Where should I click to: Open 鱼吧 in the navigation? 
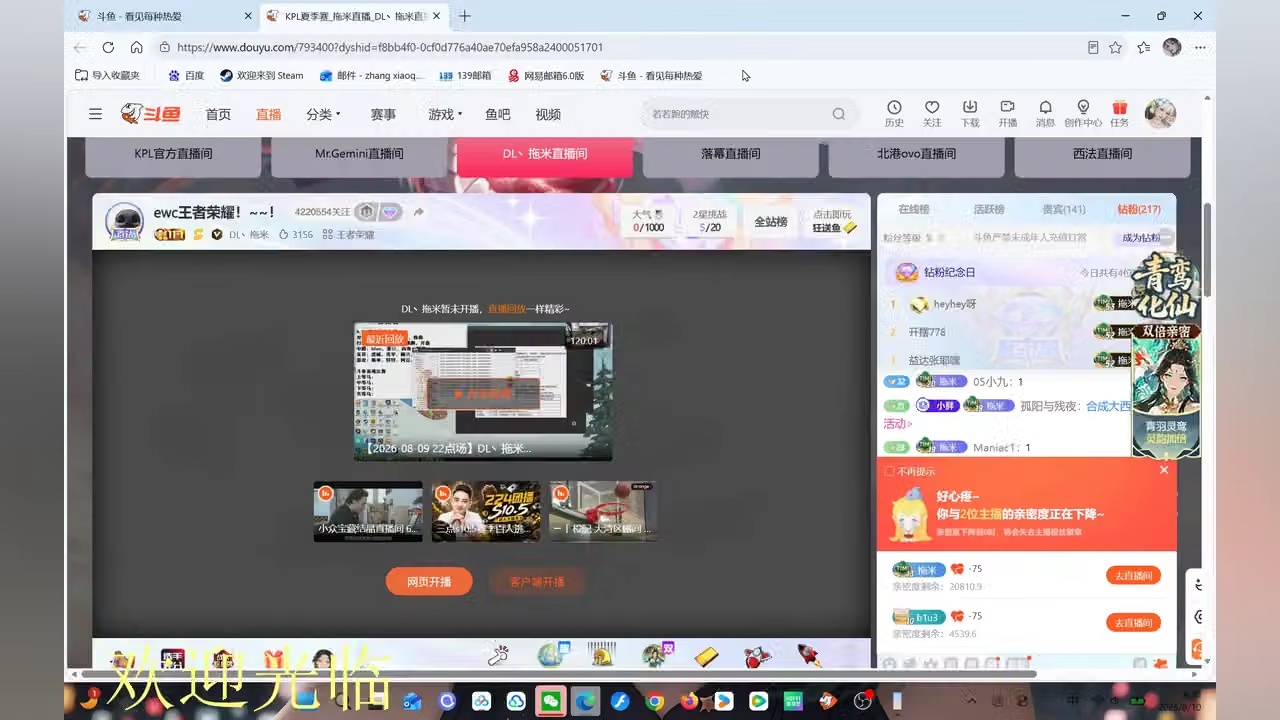coord(498,114)
